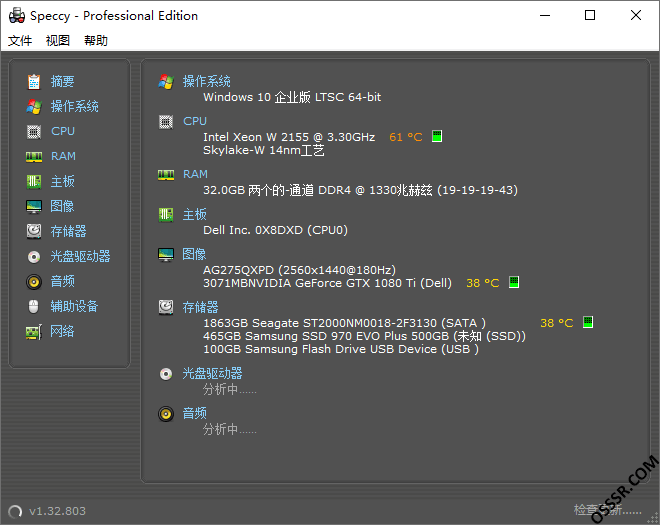The width and height of the screenshot is (660, 525).
Task: Click the monitor icon in the sidebar
Action: click(34, 207)
